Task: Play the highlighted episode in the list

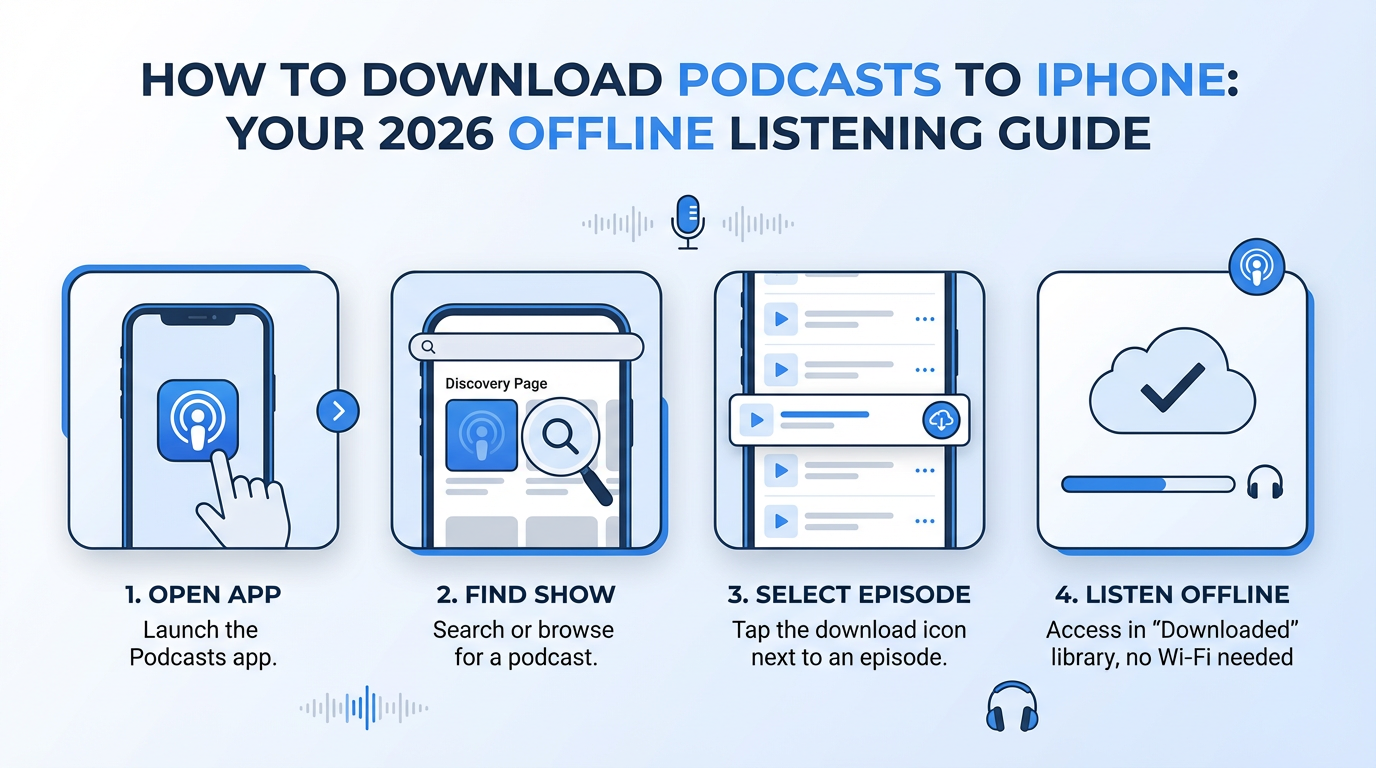Action: click(757, 420)
